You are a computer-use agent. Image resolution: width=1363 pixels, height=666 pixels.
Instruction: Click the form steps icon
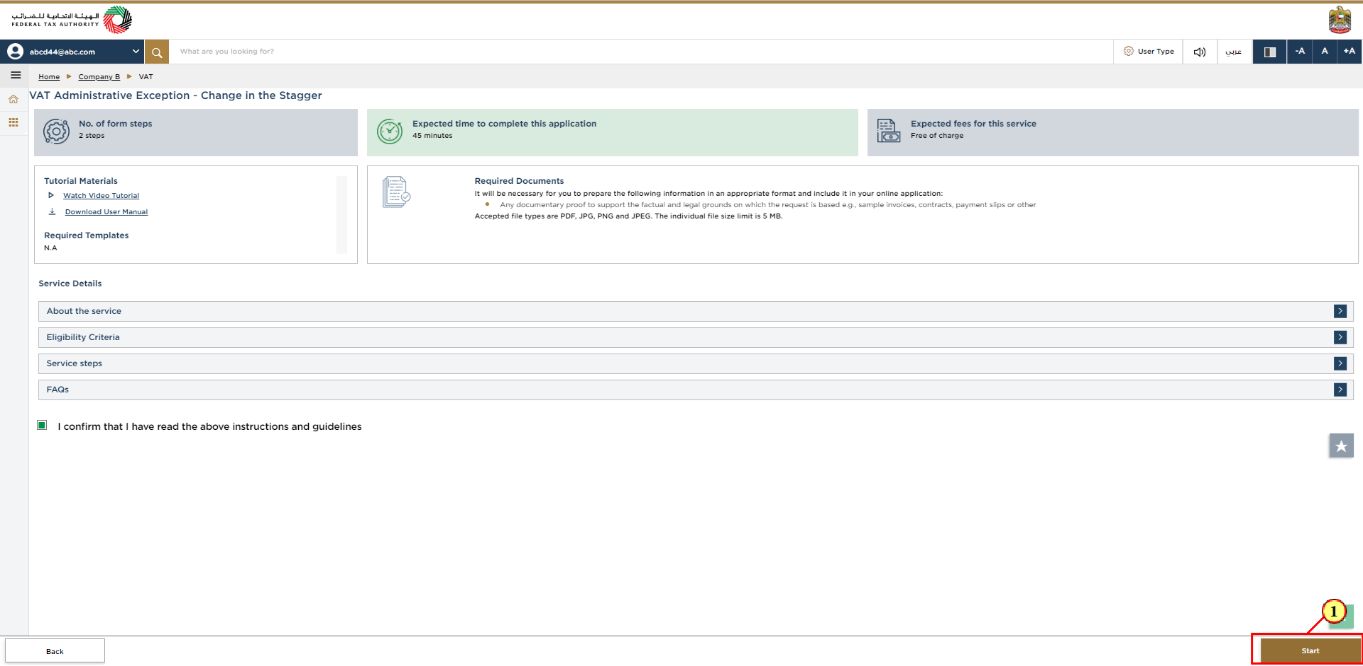56,131
